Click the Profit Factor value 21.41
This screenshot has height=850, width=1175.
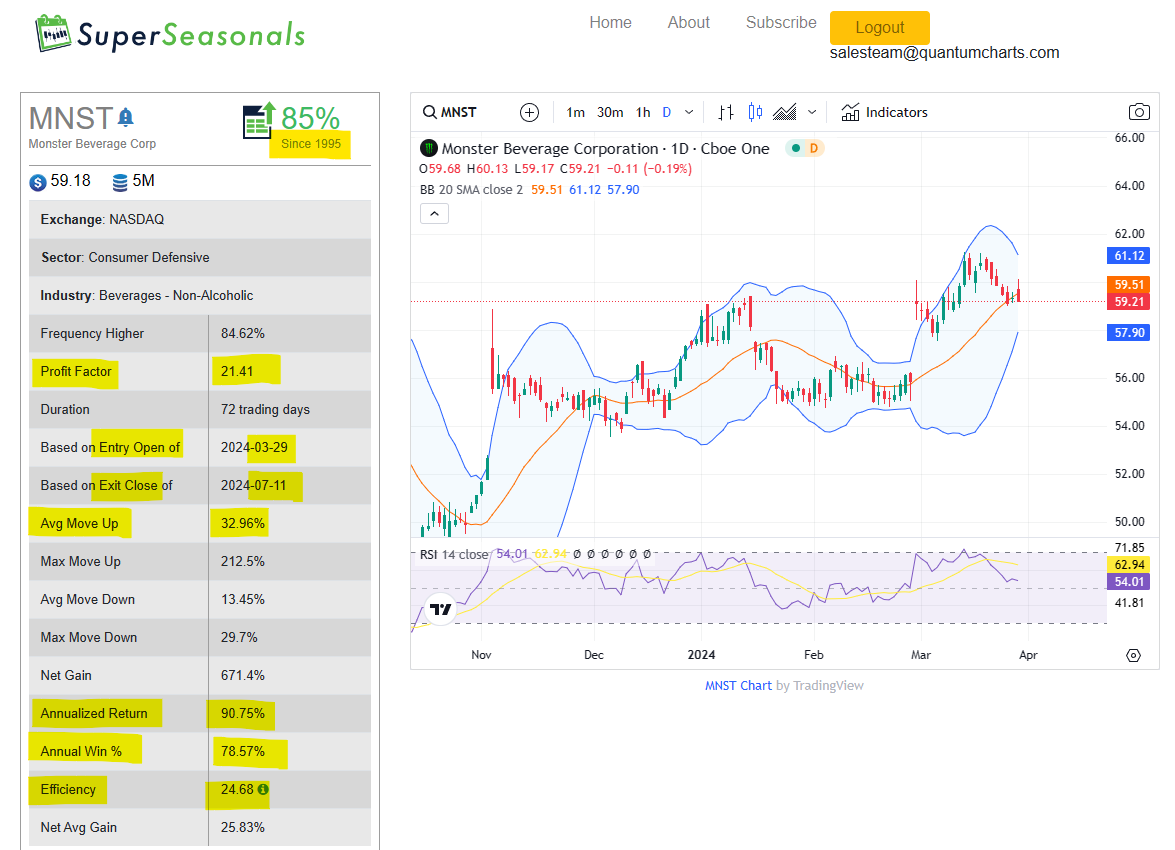[x=237, y=372]
